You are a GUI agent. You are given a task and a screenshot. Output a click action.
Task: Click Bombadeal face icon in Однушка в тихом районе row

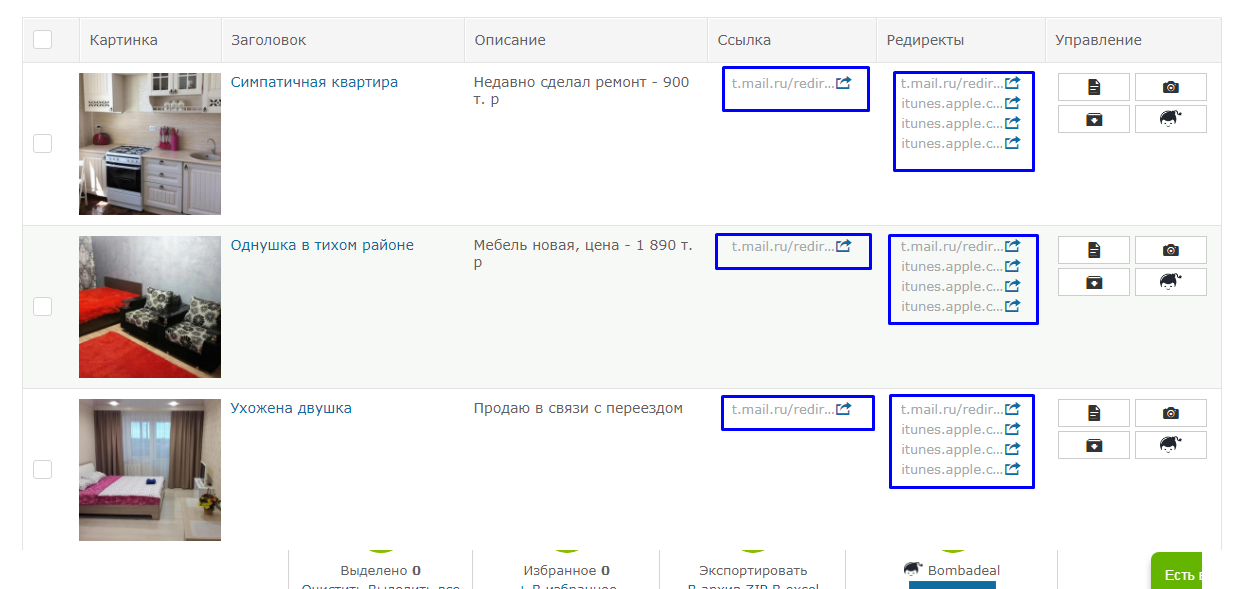pos(1171,282)
